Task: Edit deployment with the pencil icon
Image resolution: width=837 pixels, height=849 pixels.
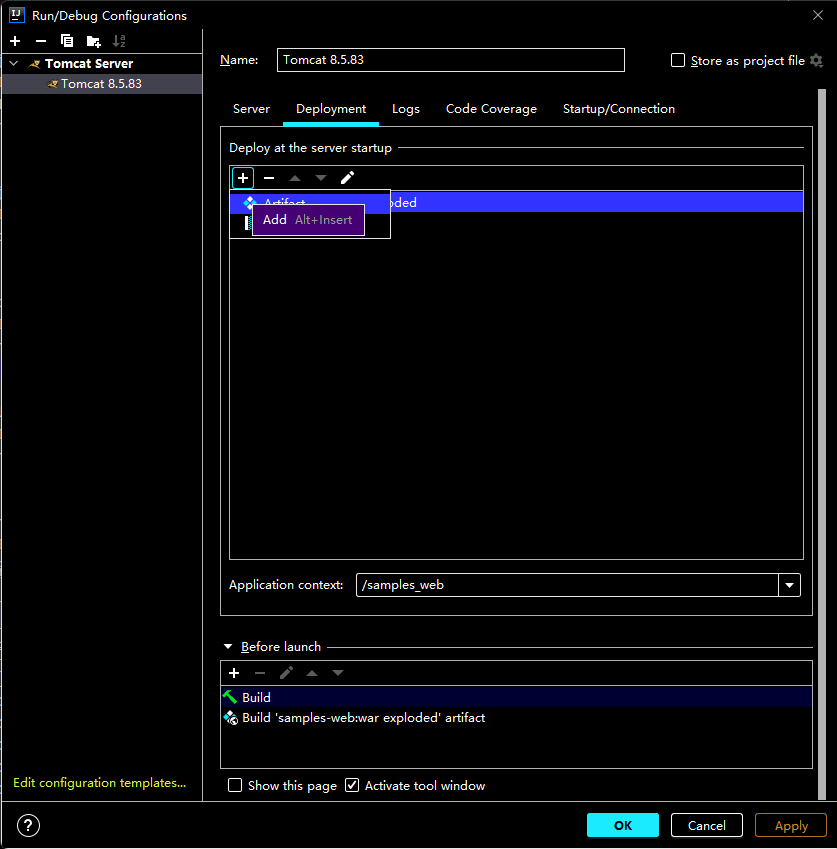Action: 347,178
